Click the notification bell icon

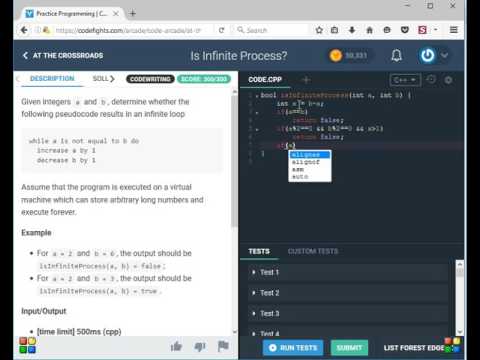click(x=396, y=55)
